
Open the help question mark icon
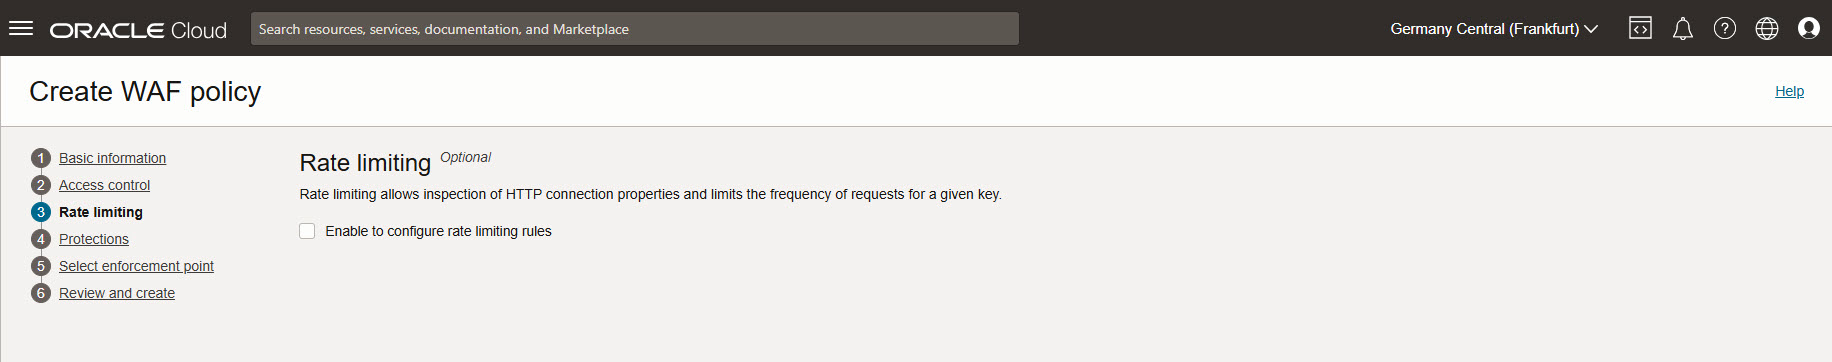(x=1725, y=28)
